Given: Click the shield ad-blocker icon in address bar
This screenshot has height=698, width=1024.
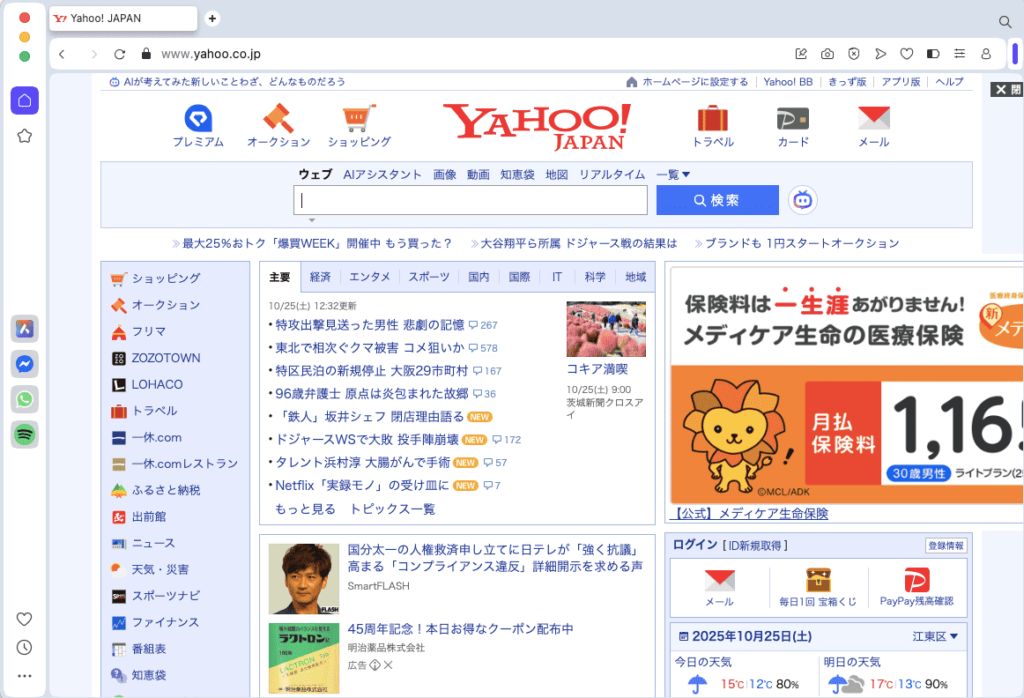Looking at the screenshot, I should 854,54.
